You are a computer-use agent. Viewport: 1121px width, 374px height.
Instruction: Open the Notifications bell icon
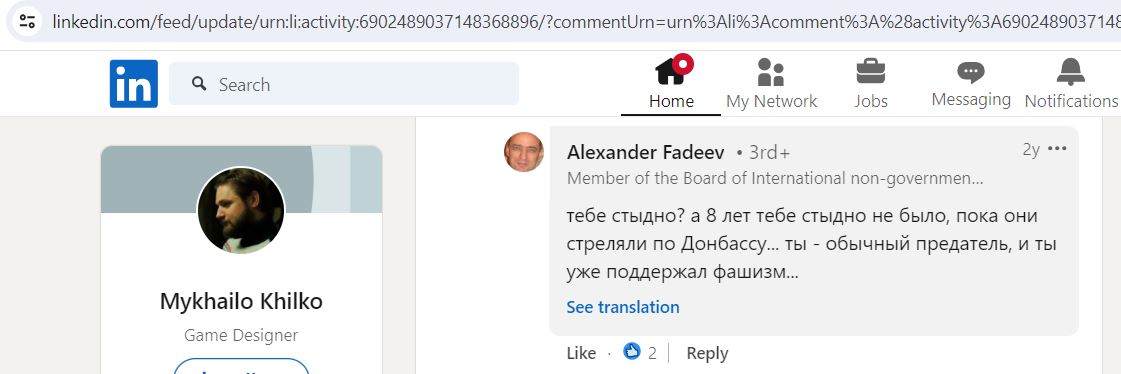point(1070,72)
